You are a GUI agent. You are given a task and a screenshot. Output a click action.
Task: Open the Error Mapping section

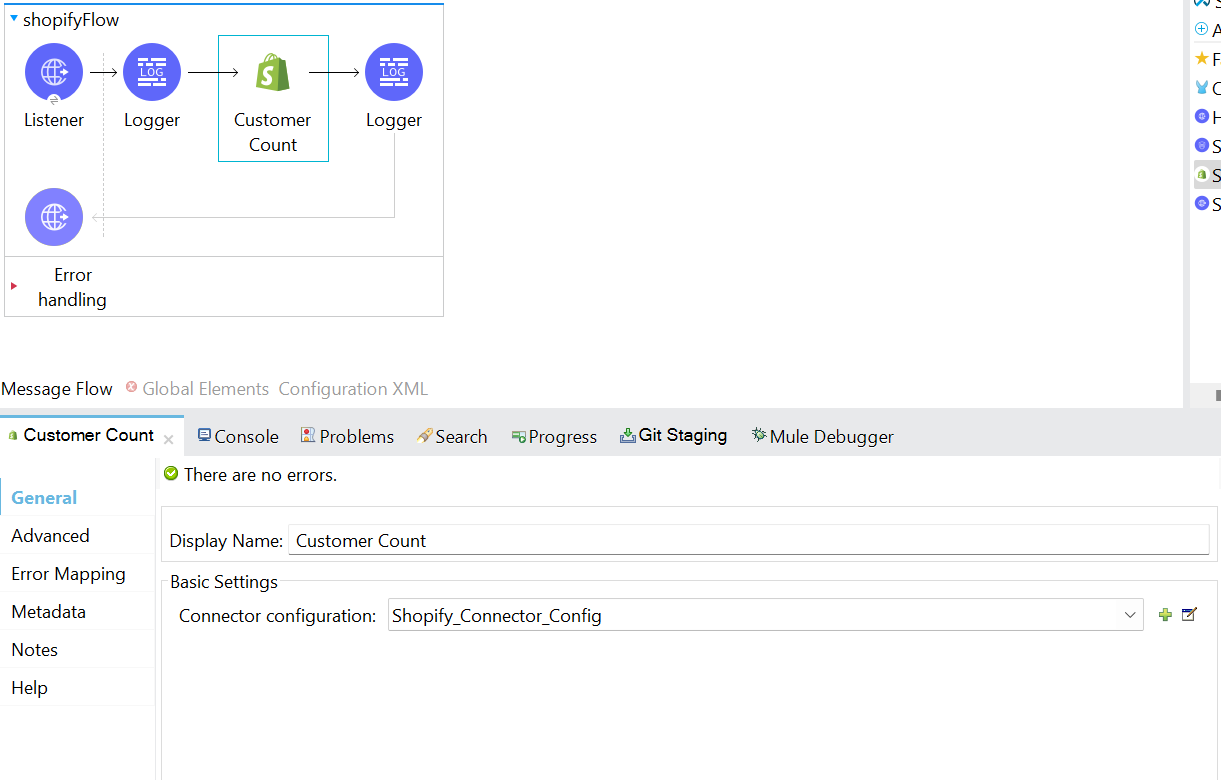click(68, 574)
